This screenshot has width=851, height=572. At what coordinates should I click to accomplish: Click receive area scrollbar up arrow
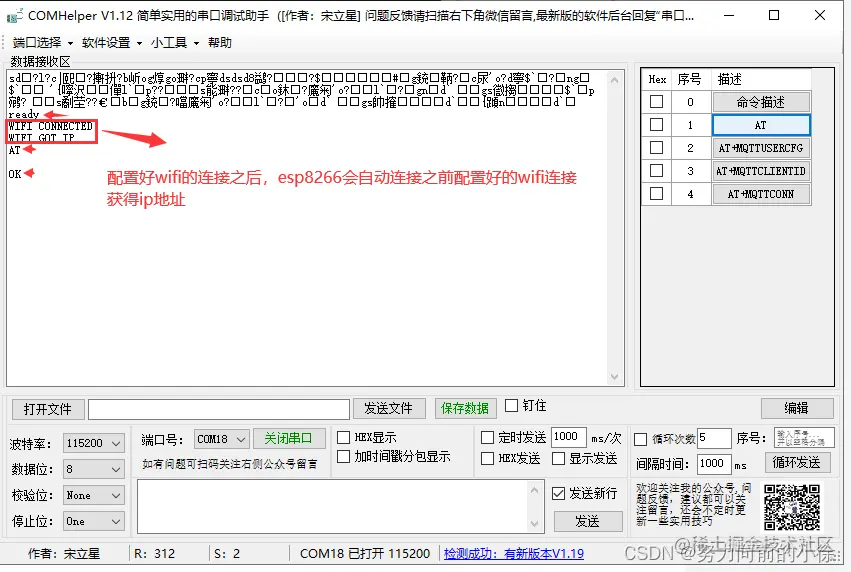(614, 80)
